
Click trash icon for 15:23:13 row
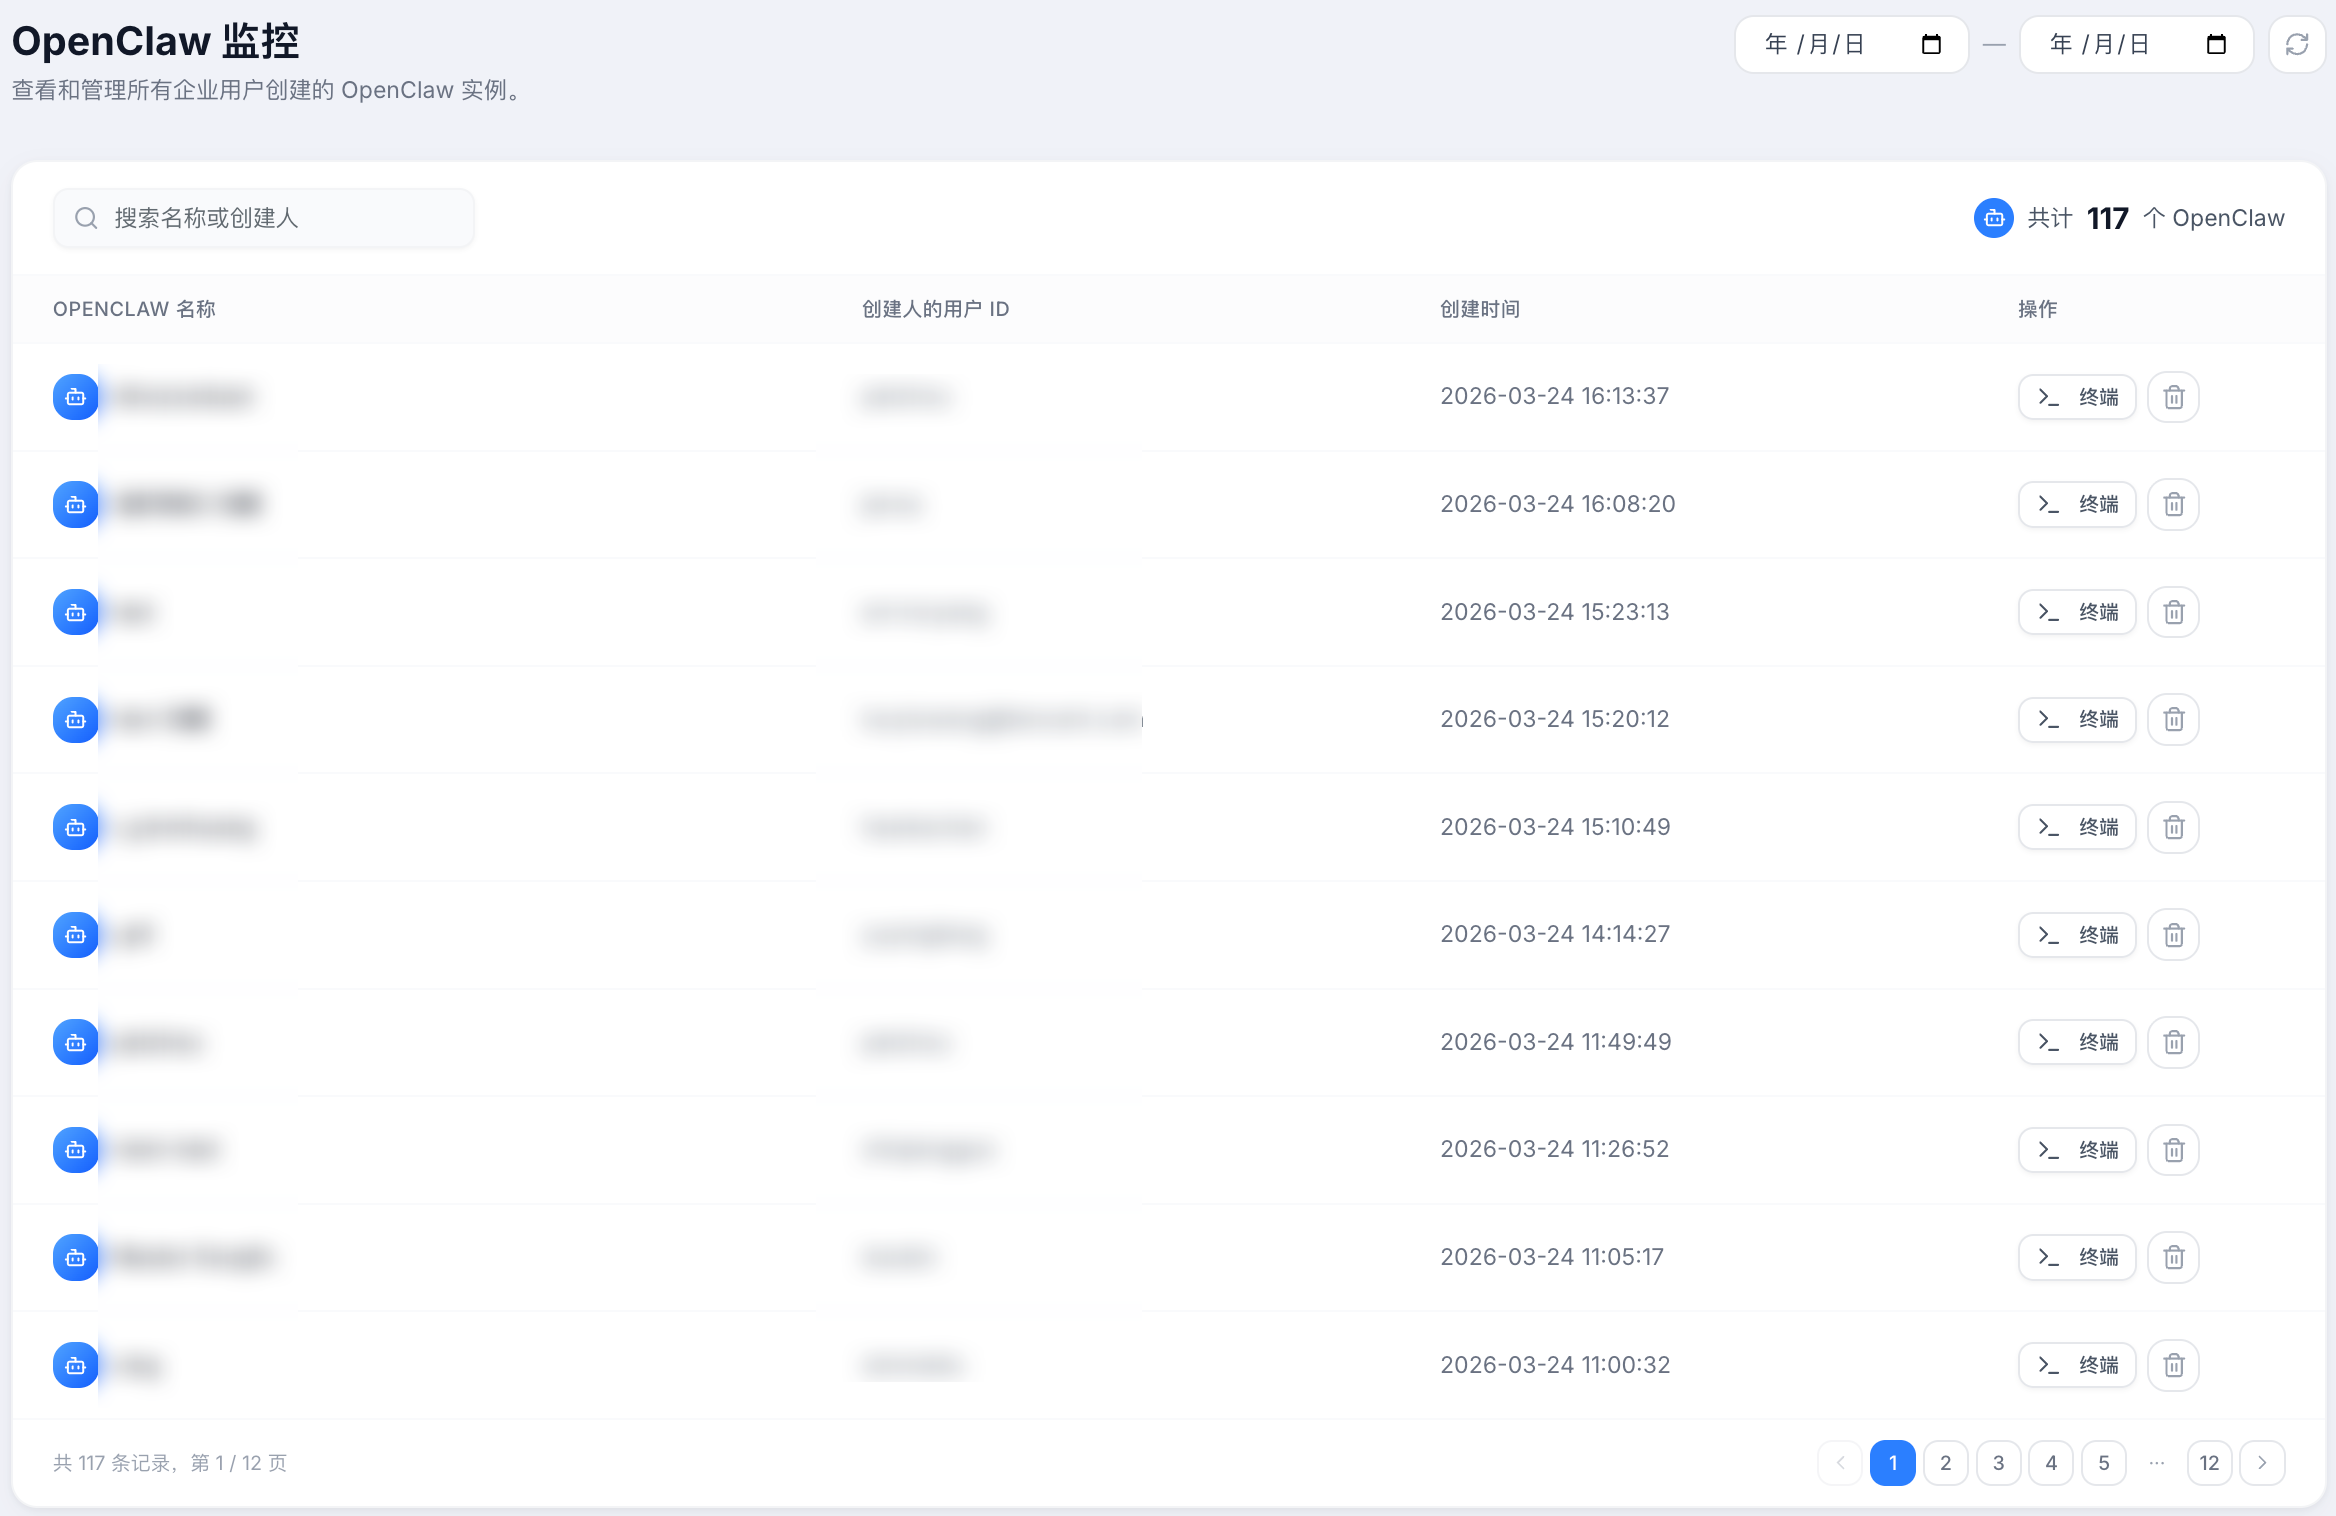pos(2173,612)
